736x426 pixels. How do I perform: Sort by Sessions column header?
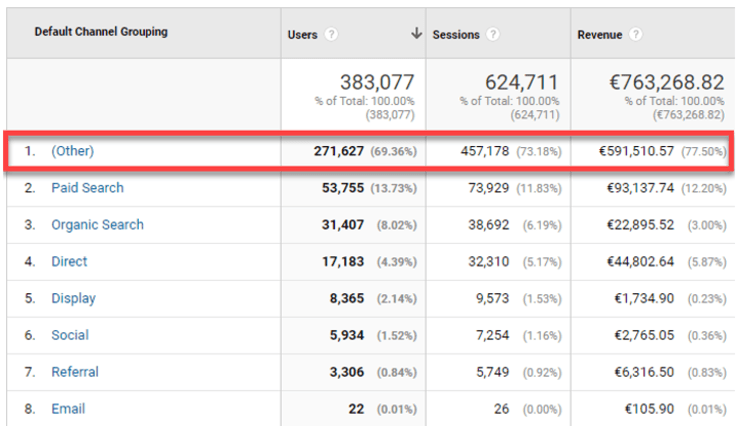[456, 35]
